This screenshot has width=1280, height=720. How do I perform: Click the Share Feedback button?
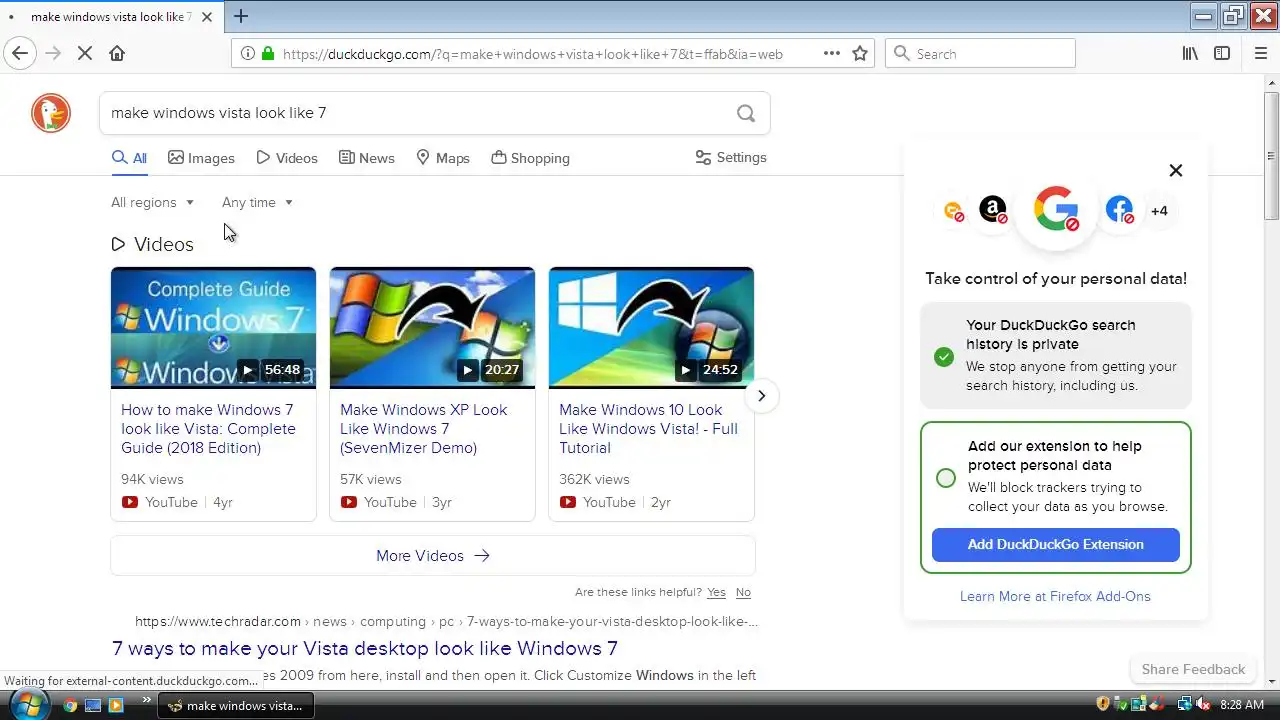(x=1193, y=669)
